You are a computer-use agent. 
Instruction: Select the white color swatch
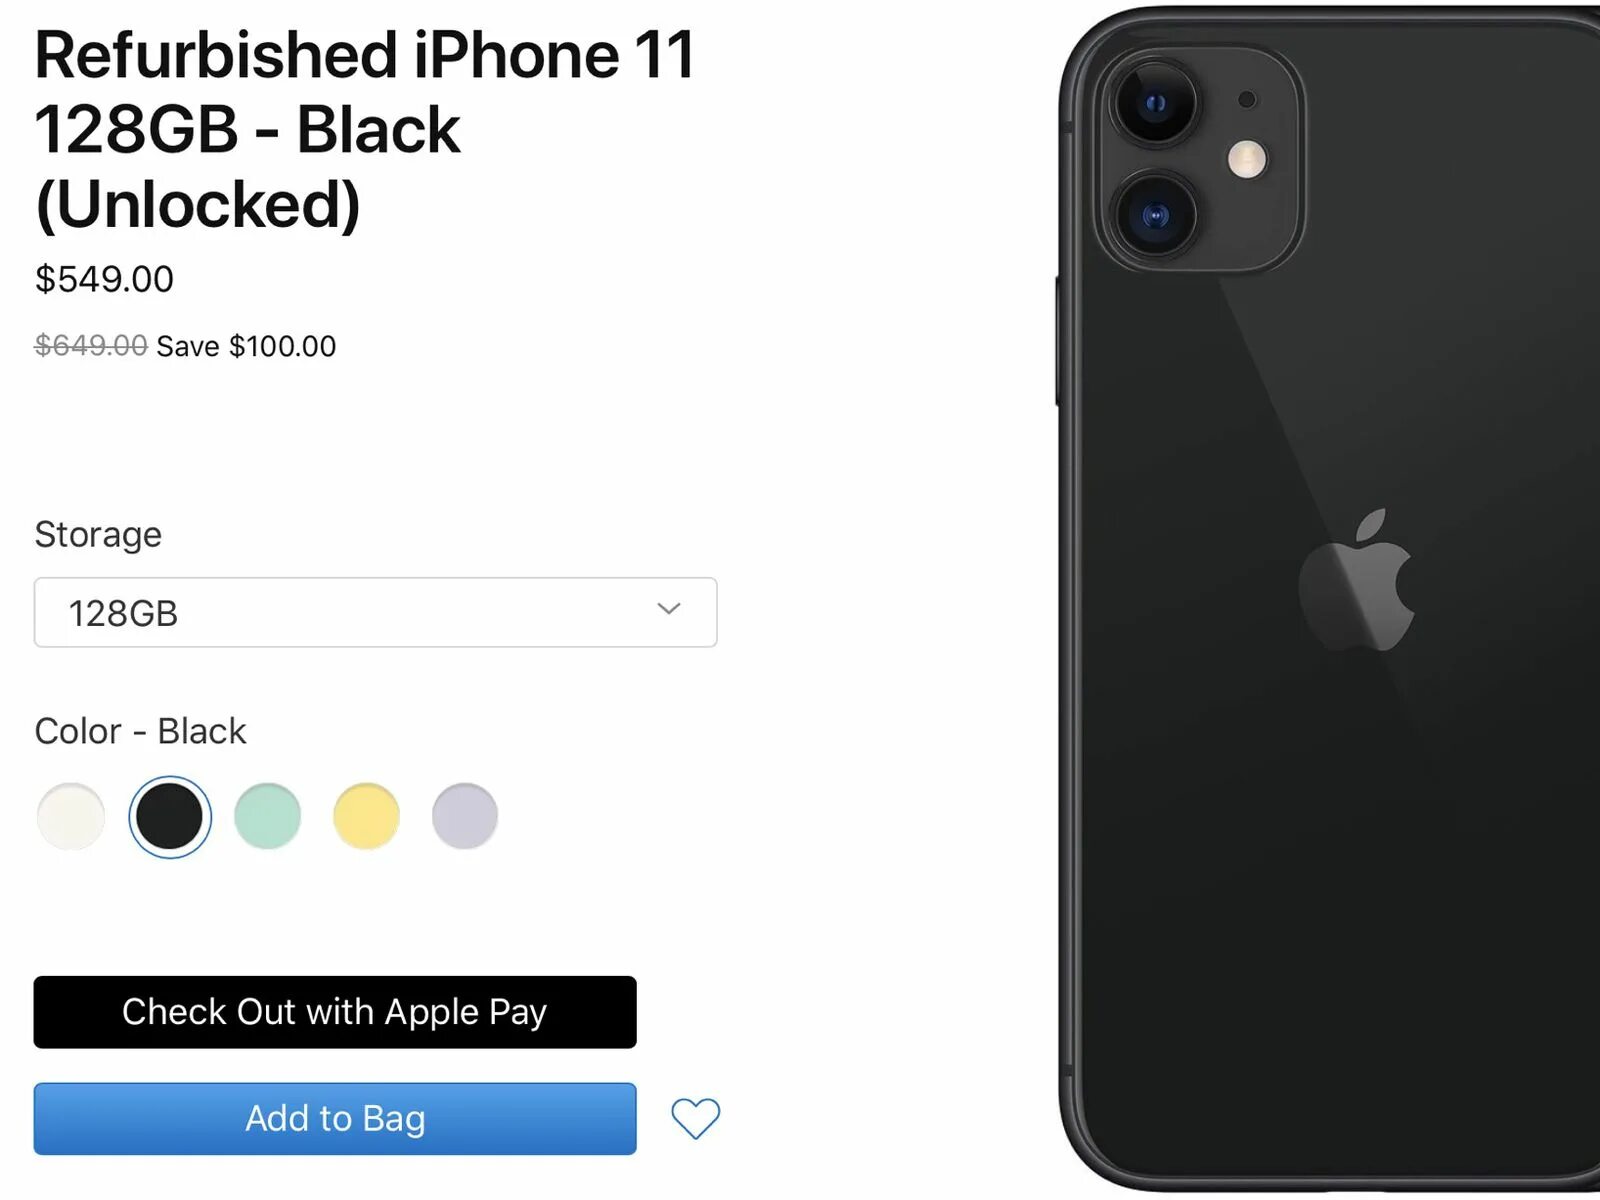click(71, 816)
